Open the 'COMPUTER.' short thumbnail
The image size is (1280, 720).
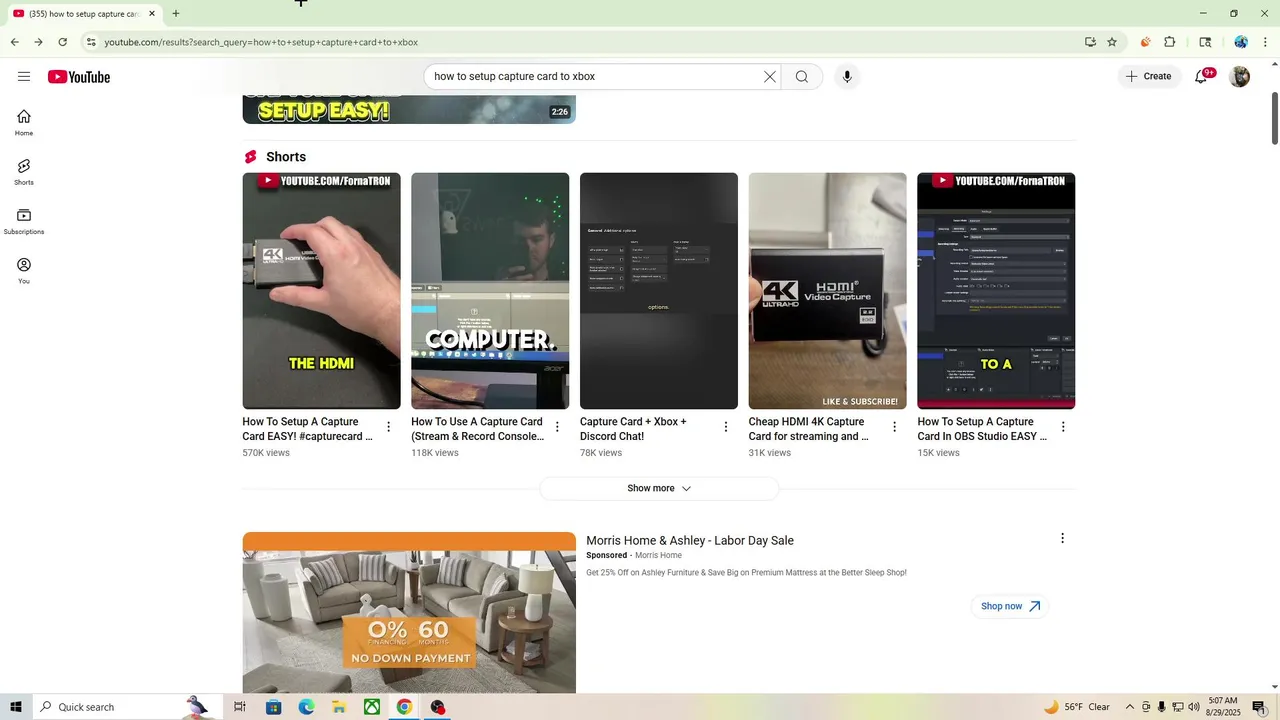click(490, 291)
